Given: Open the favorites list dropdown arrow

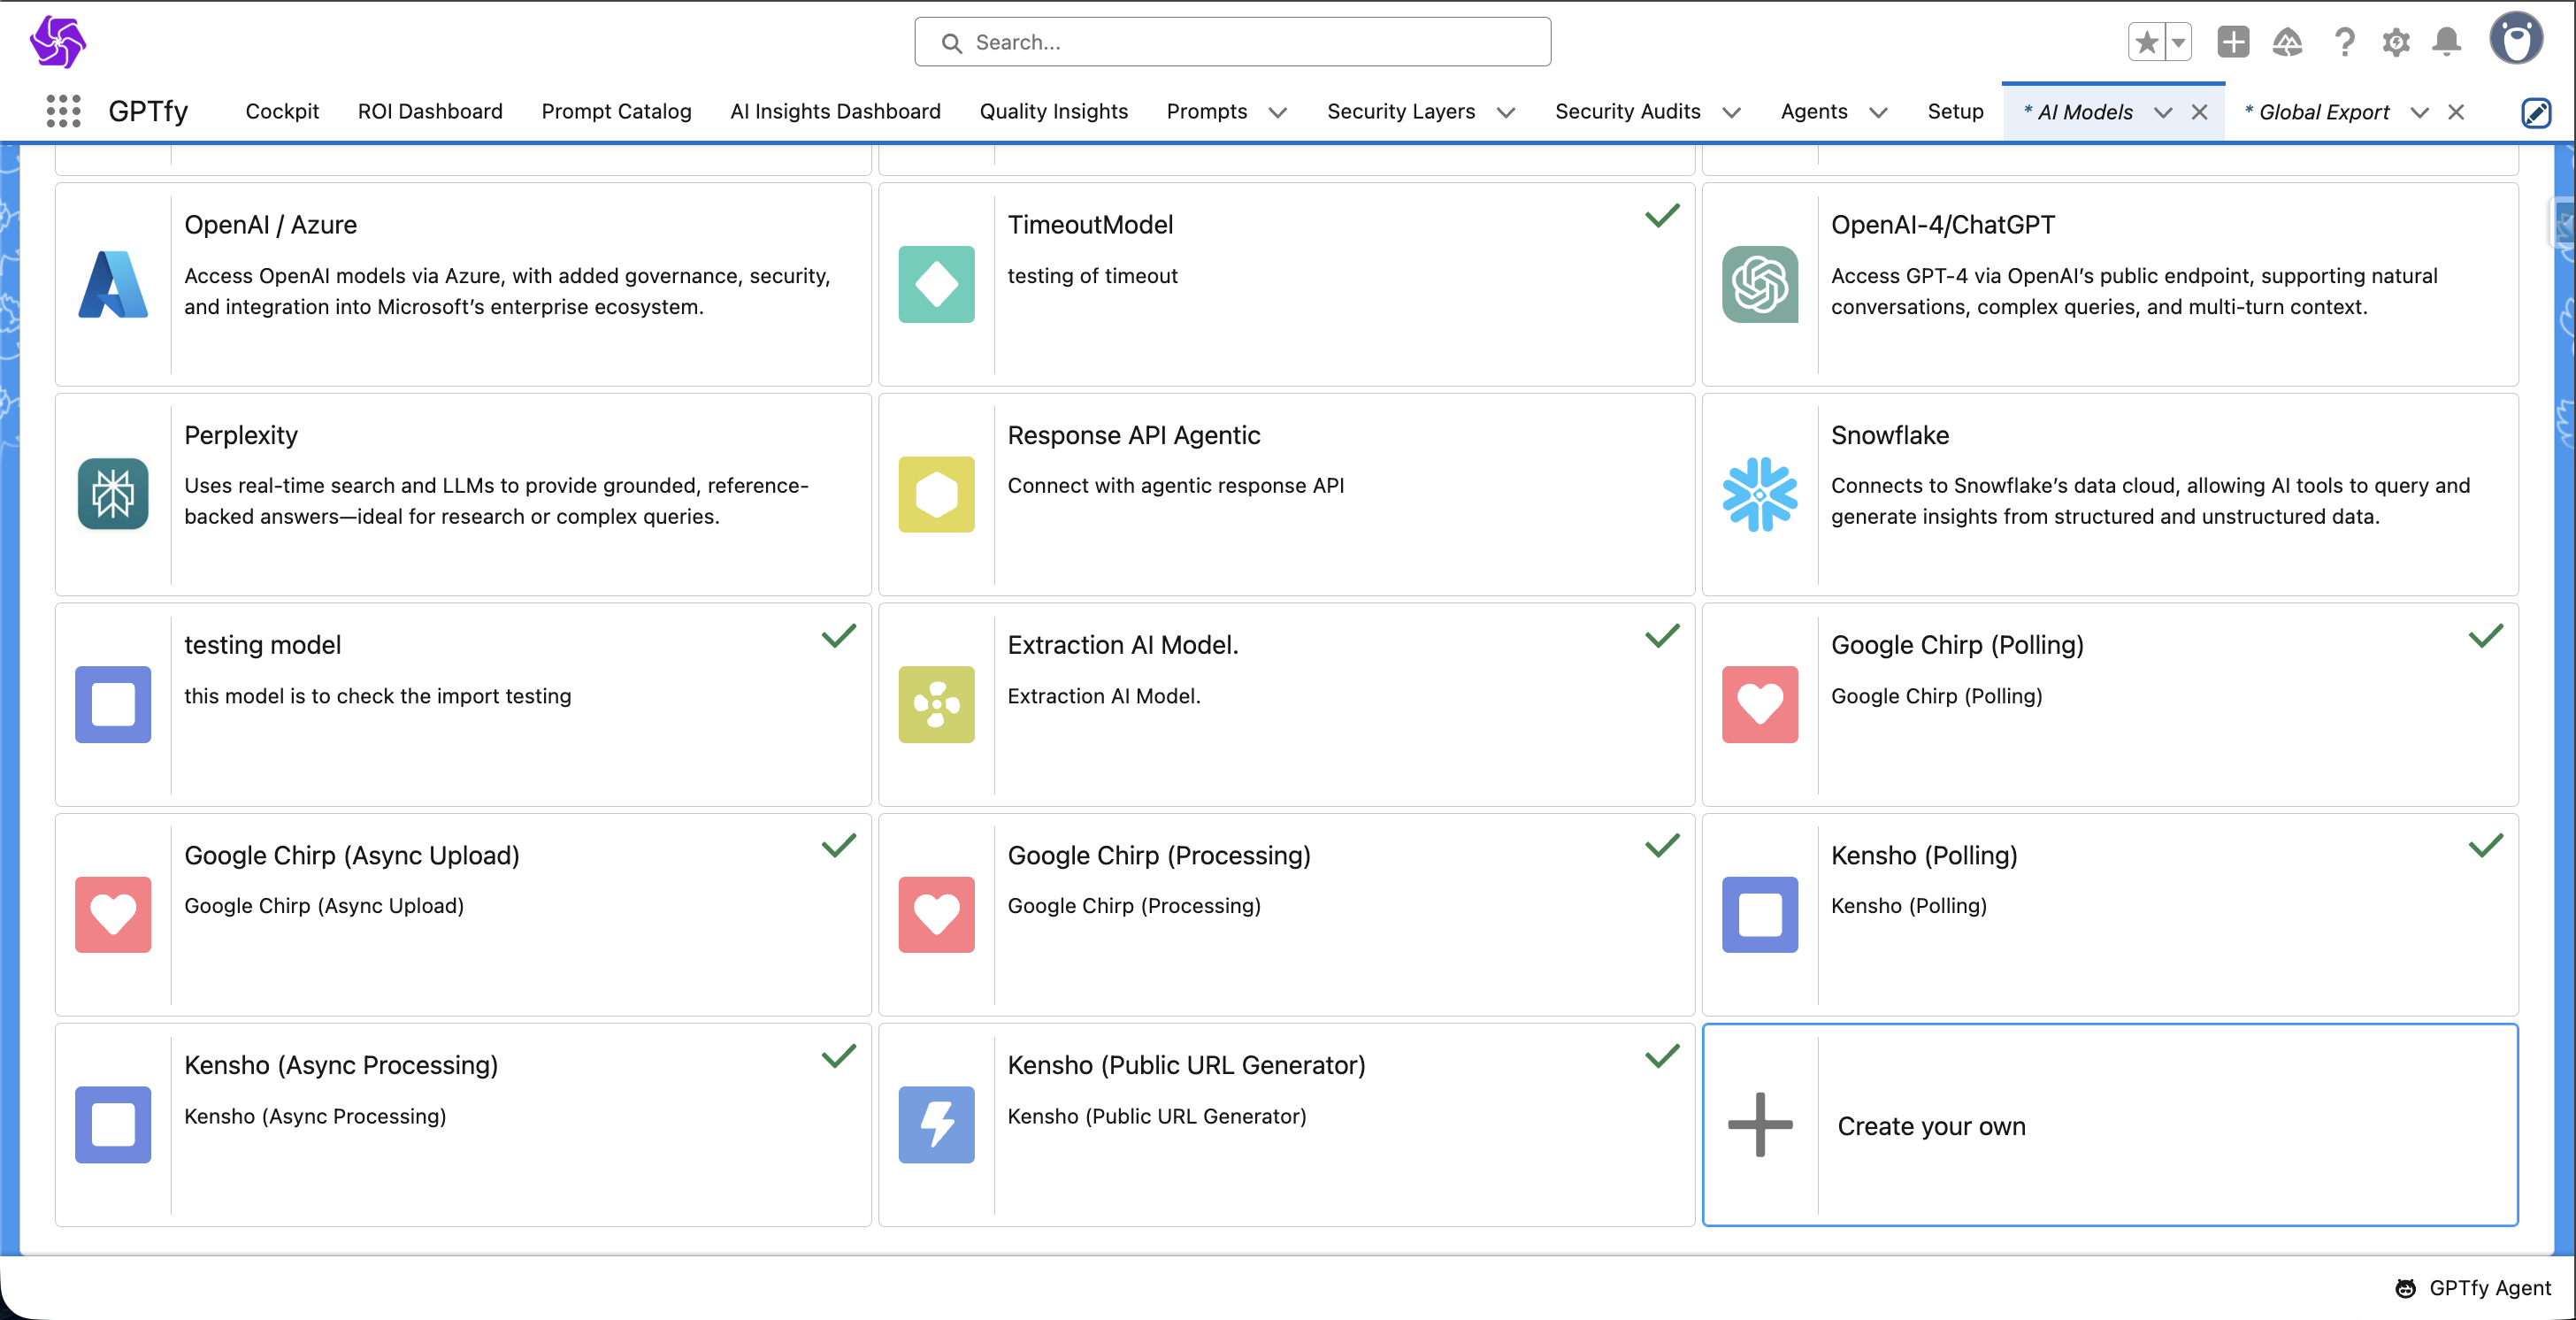Looking at the screenshot, I should (2178, 42).
